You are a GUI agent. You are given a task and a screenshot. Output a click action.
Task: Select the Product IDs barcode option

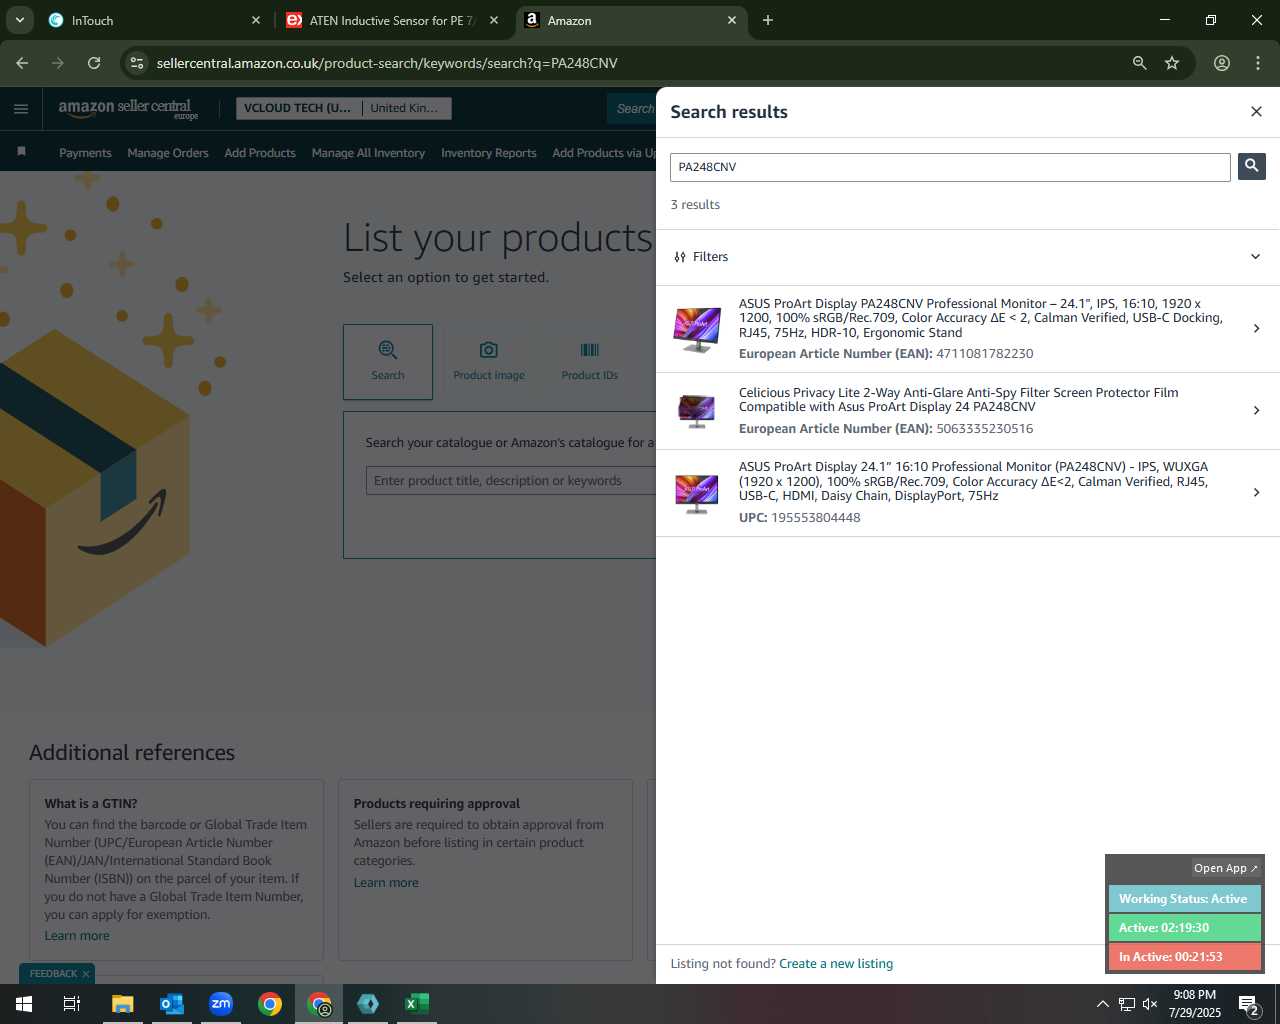tap(589, 361)
